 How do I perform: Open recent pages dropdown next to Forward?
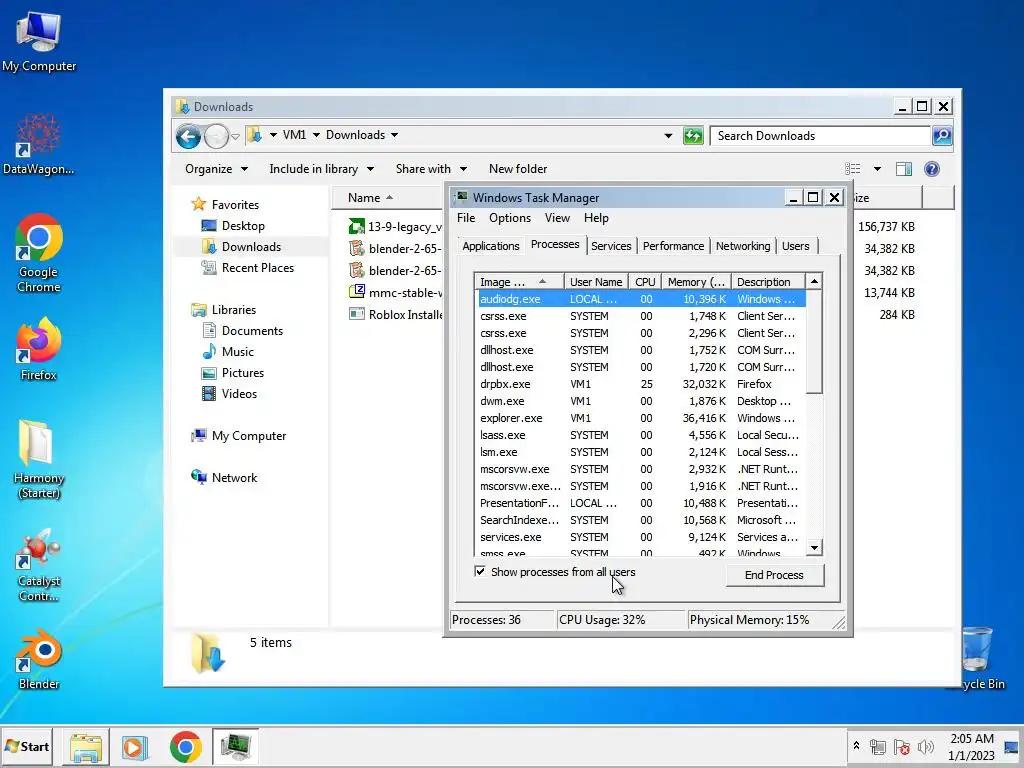[235, 136]
